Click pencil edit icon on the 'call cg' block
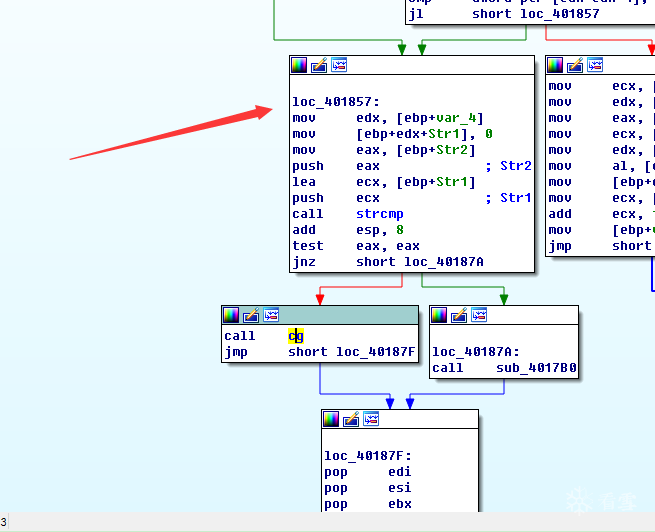This screenshot has width=655, height=532. (x=251, y=315)
